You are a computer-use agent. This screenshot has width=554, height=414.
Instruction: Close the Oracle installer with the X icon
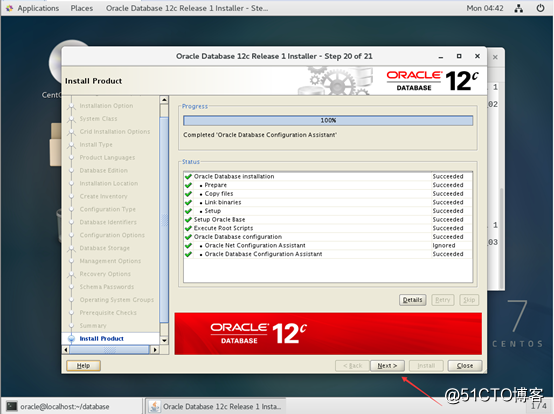[477, 56]
